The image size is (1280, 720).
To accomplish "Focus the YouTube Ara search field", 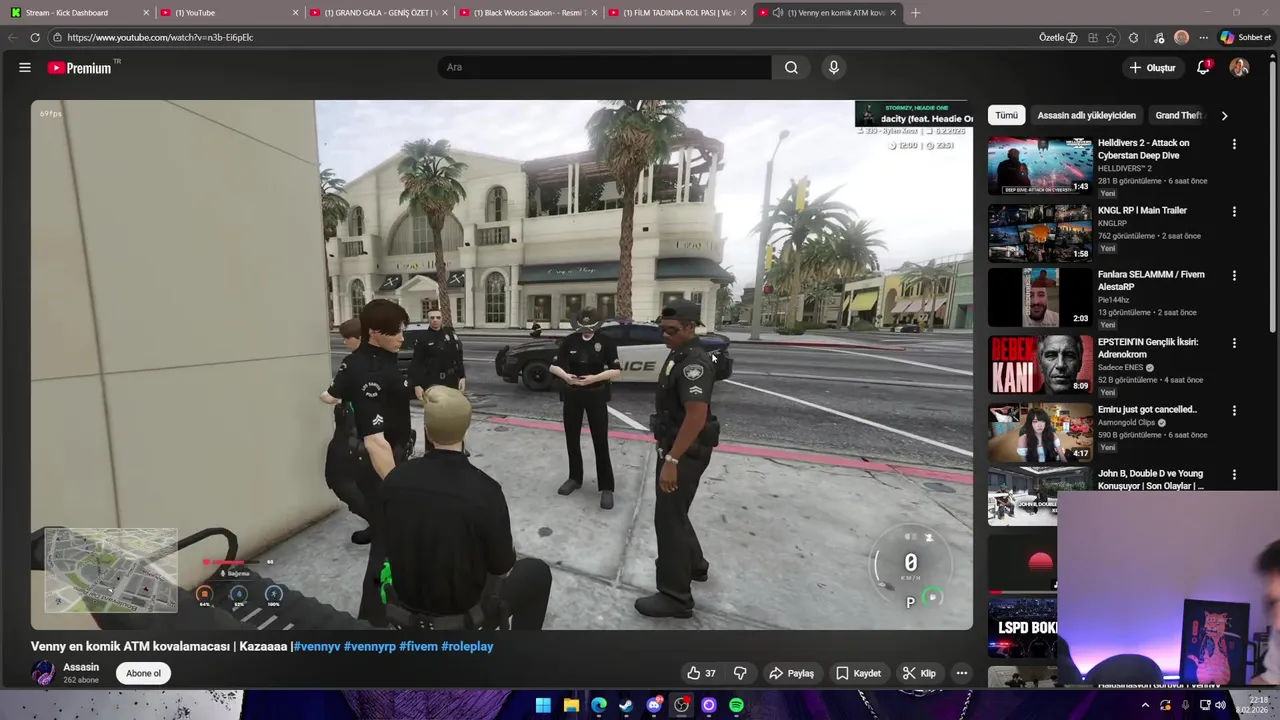I will point(604,67).
